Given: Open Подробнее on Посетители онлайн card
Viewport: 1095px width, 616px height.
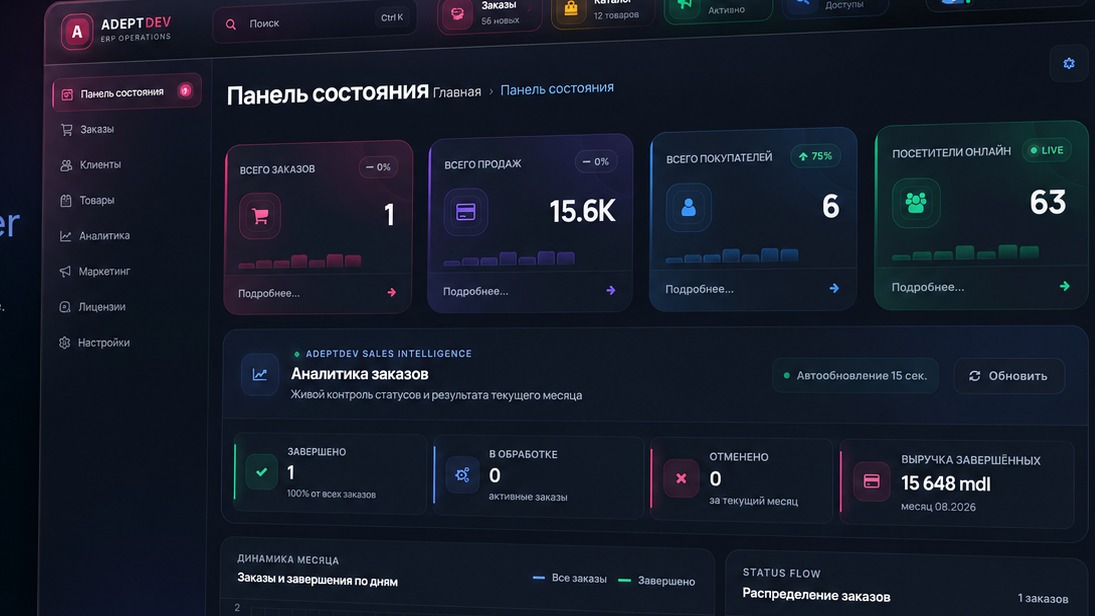Looking at the screenshot, I should (927, 287).
